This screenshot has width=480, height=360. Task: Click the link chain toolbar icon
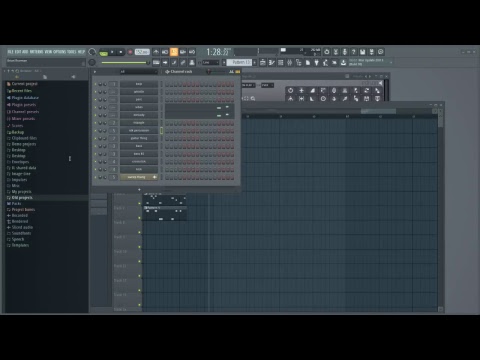coord(183,62)
